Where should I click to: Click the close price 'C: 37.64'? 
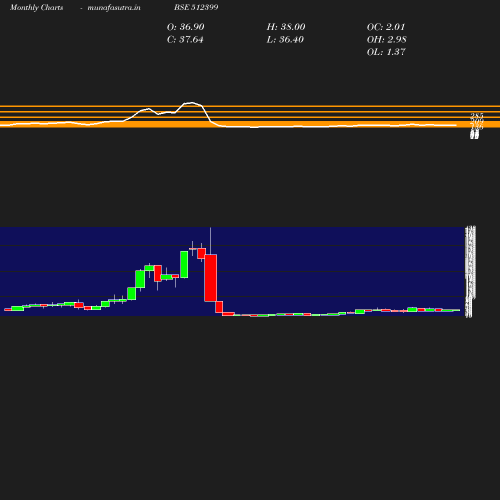click(x=185, y=39)
